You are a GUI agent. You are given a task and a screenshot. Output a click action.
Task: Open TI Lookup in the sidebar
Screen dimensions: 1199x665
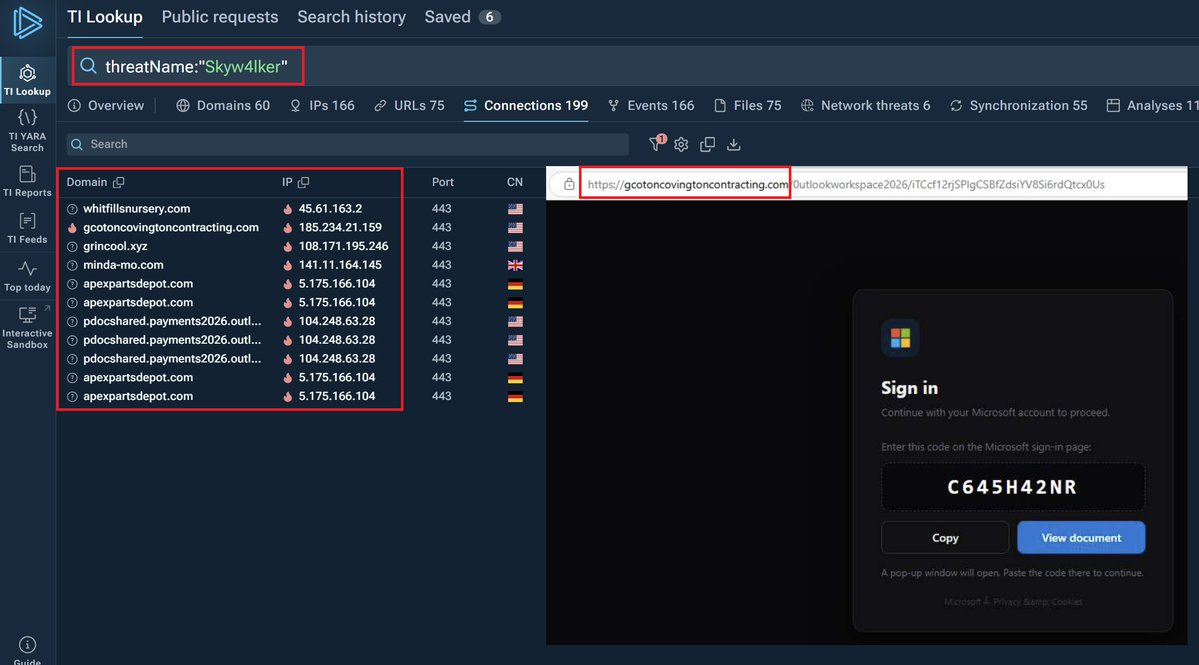pos(28,79)
